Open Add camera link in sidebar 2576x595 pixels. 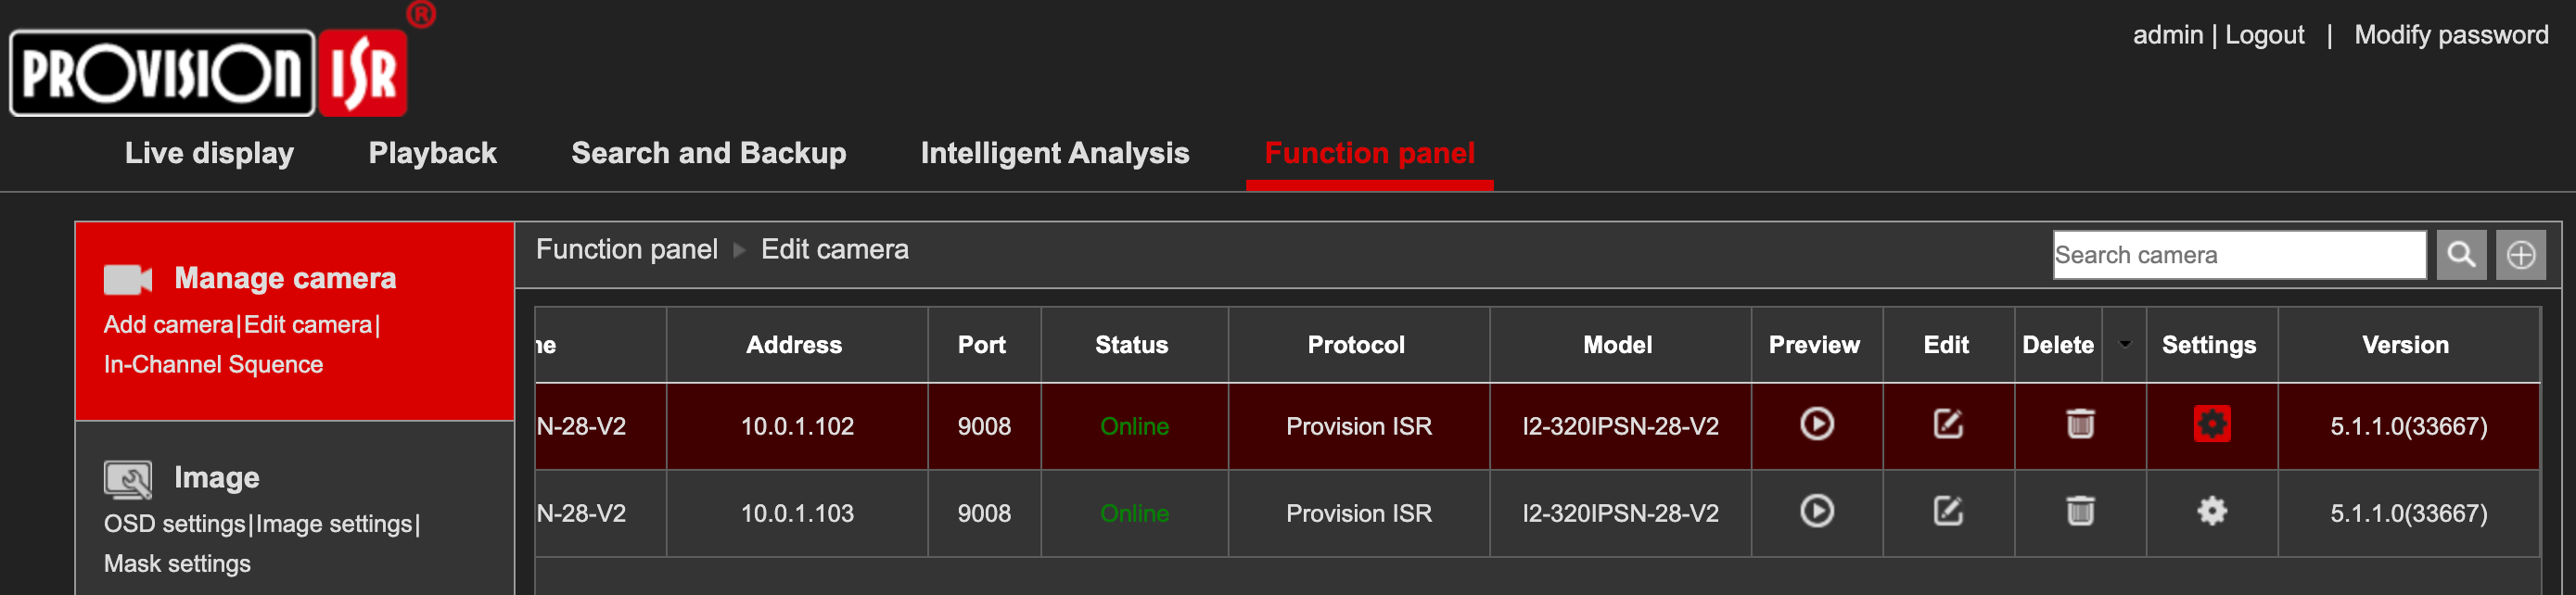[168, 325]
